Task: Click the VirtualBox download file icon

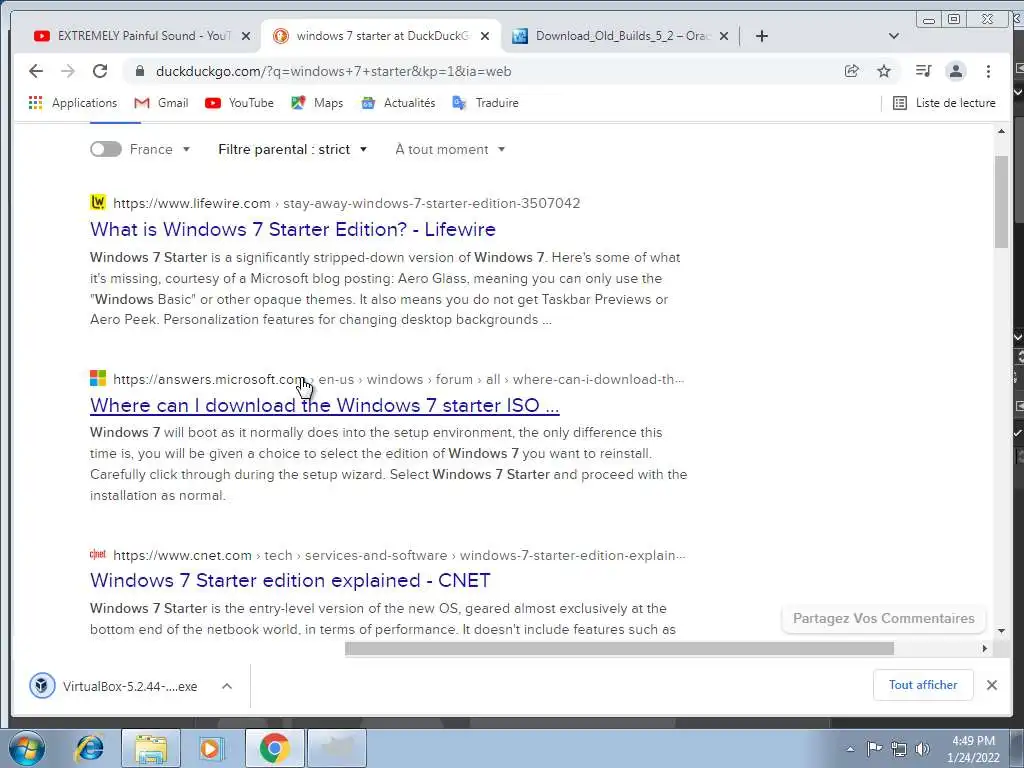Action: click(x=42, y=686)
